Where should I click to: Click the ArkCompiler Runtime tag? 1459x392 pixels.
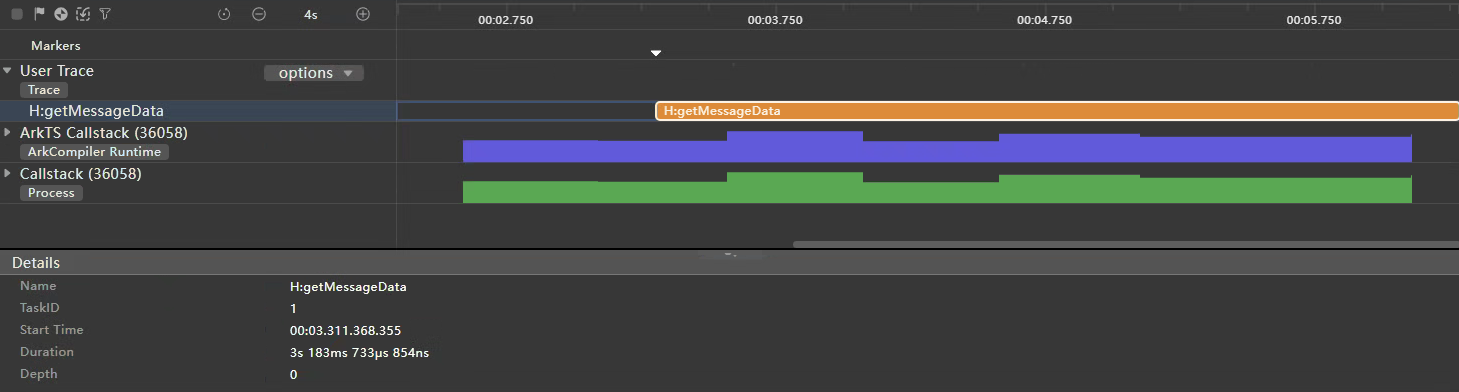tap(95, 152)
